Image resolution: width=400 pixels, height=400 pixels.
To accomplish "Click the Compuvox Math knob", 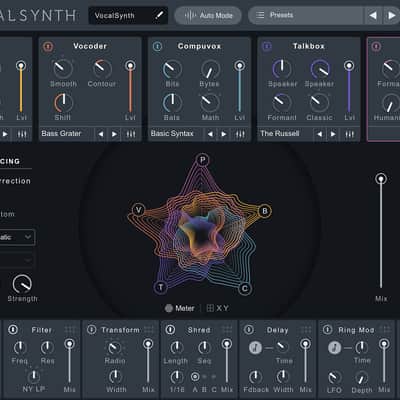I will [210, 103].
